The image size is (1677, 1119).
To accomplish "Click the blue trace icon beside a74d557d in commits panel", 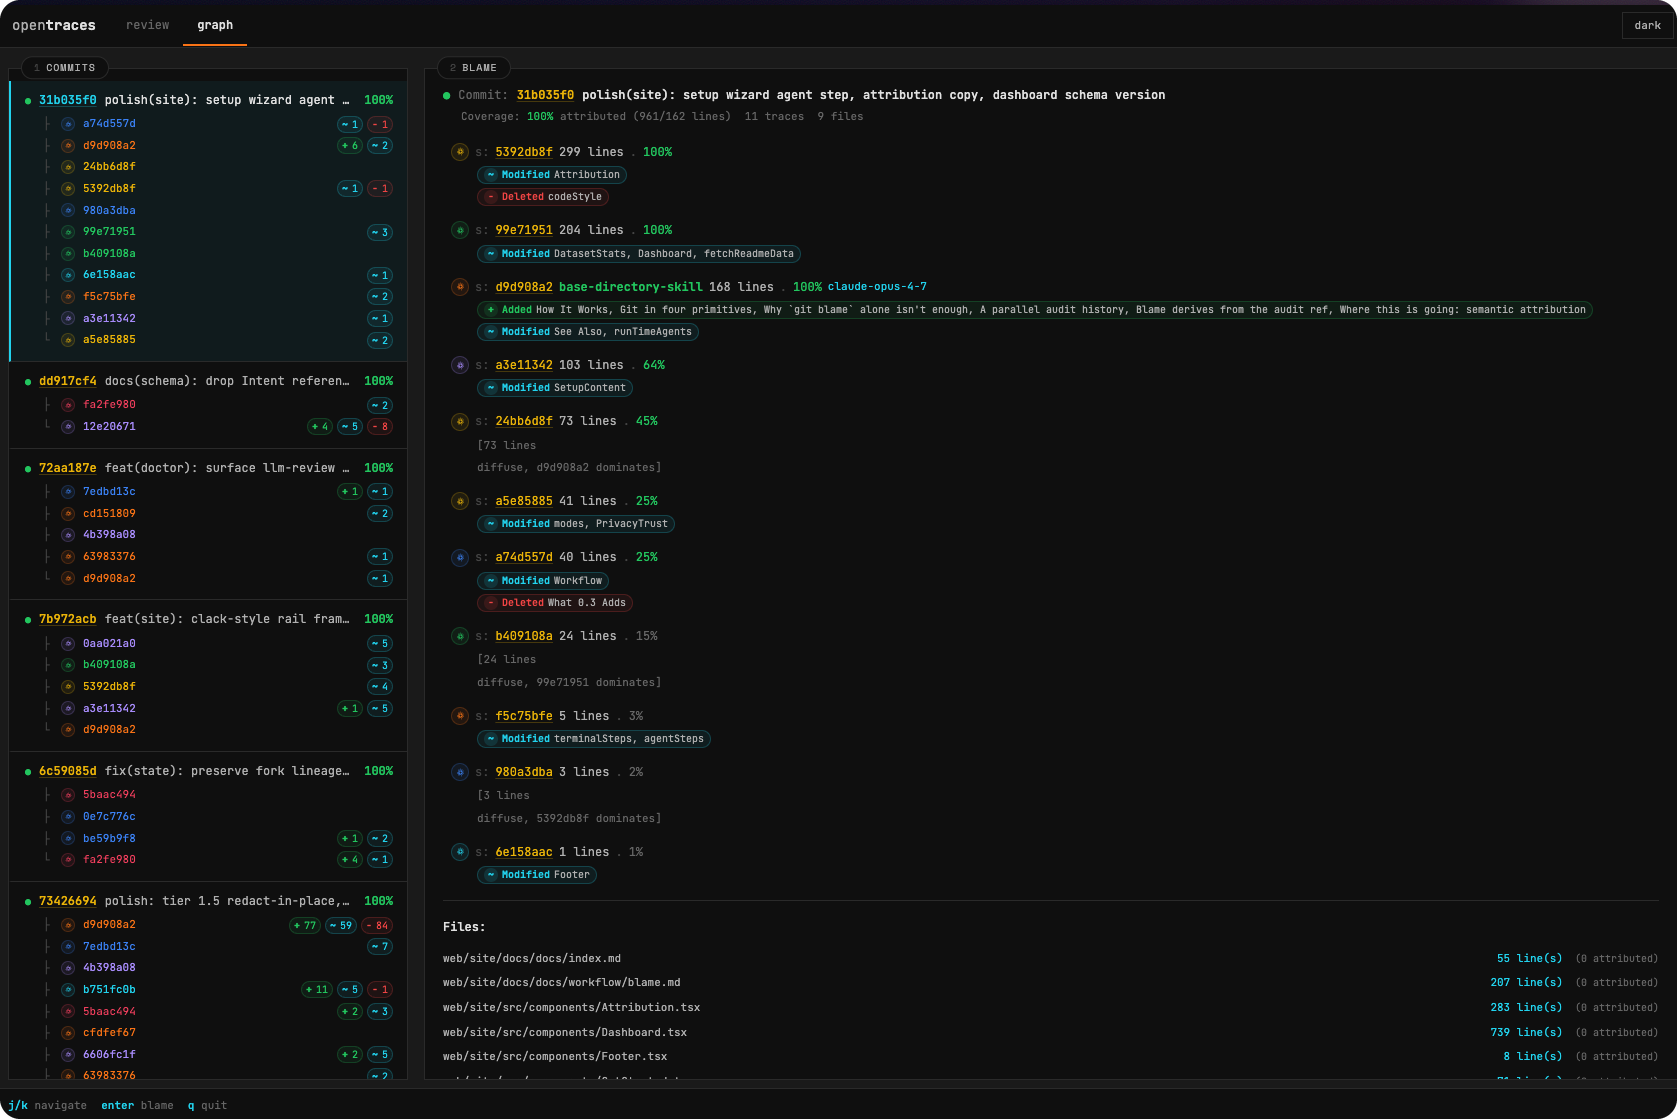I will click(67, 124).
